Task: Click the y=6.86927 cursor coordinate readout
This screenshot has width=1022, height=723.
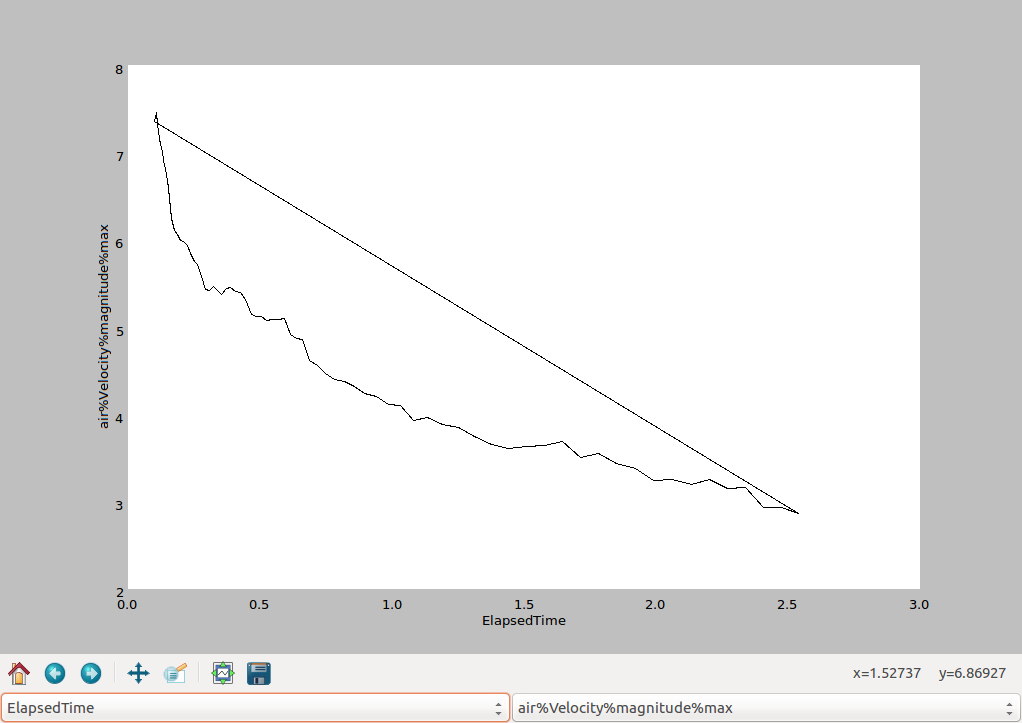Action: (972, 673)
